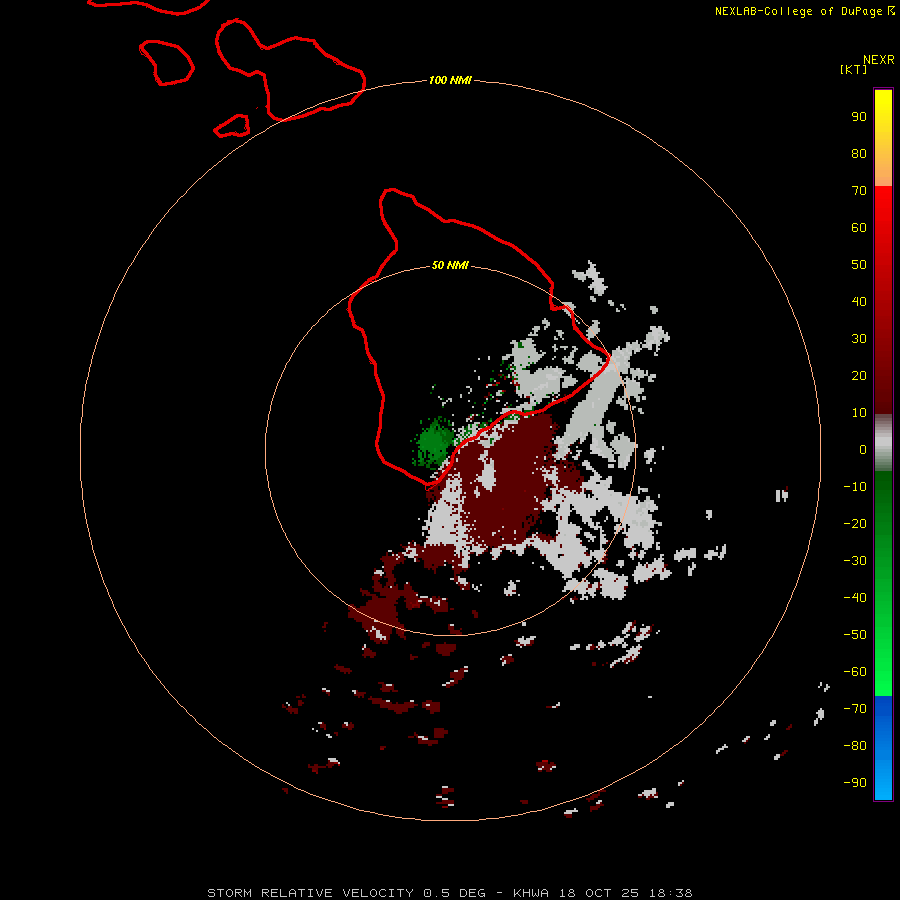900x900 pixels.
Task: Click the -50 scale value
Action: [x=855, y=635]
